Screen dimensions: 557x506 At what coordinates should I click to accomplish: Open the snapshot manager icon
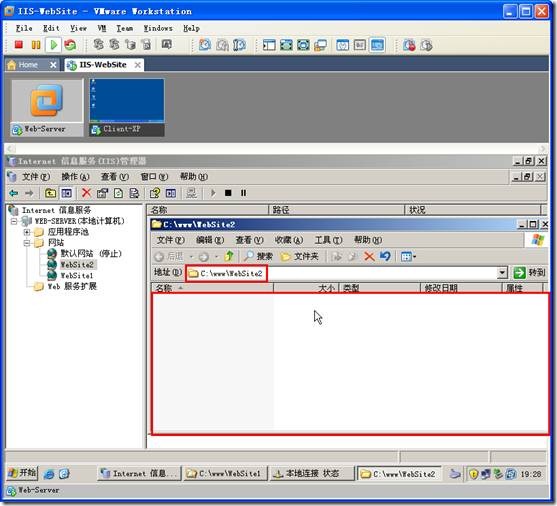[240, 45]
